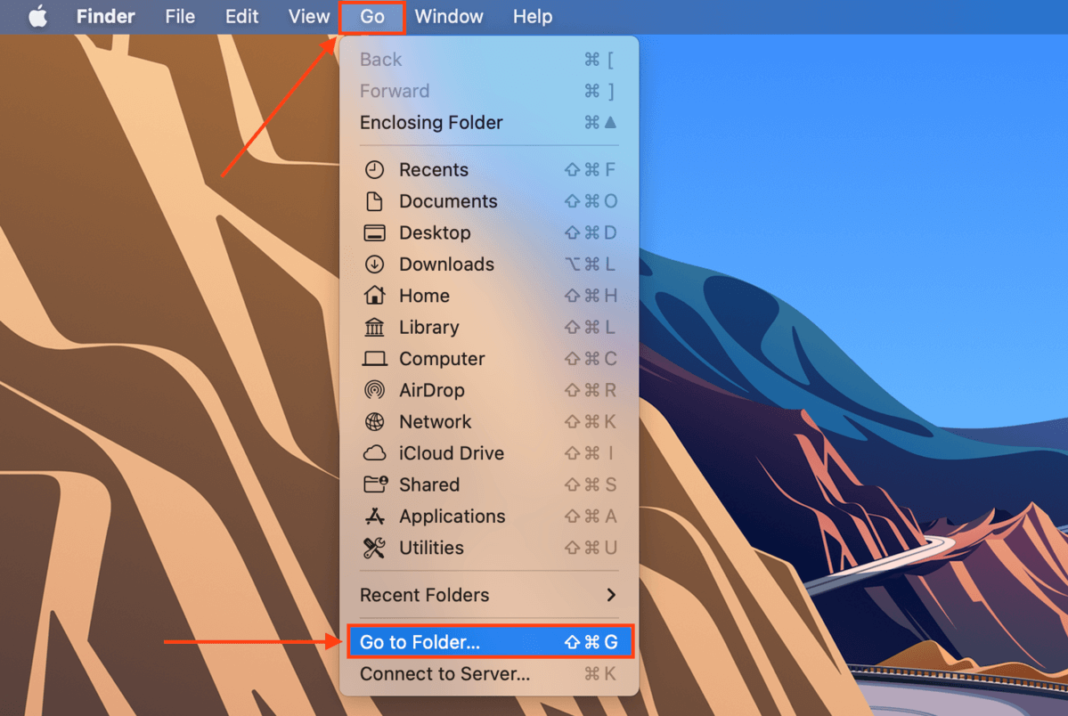Screen dimensions: 1068x716
Task: Open the Window menu
Action: point(448,16)
